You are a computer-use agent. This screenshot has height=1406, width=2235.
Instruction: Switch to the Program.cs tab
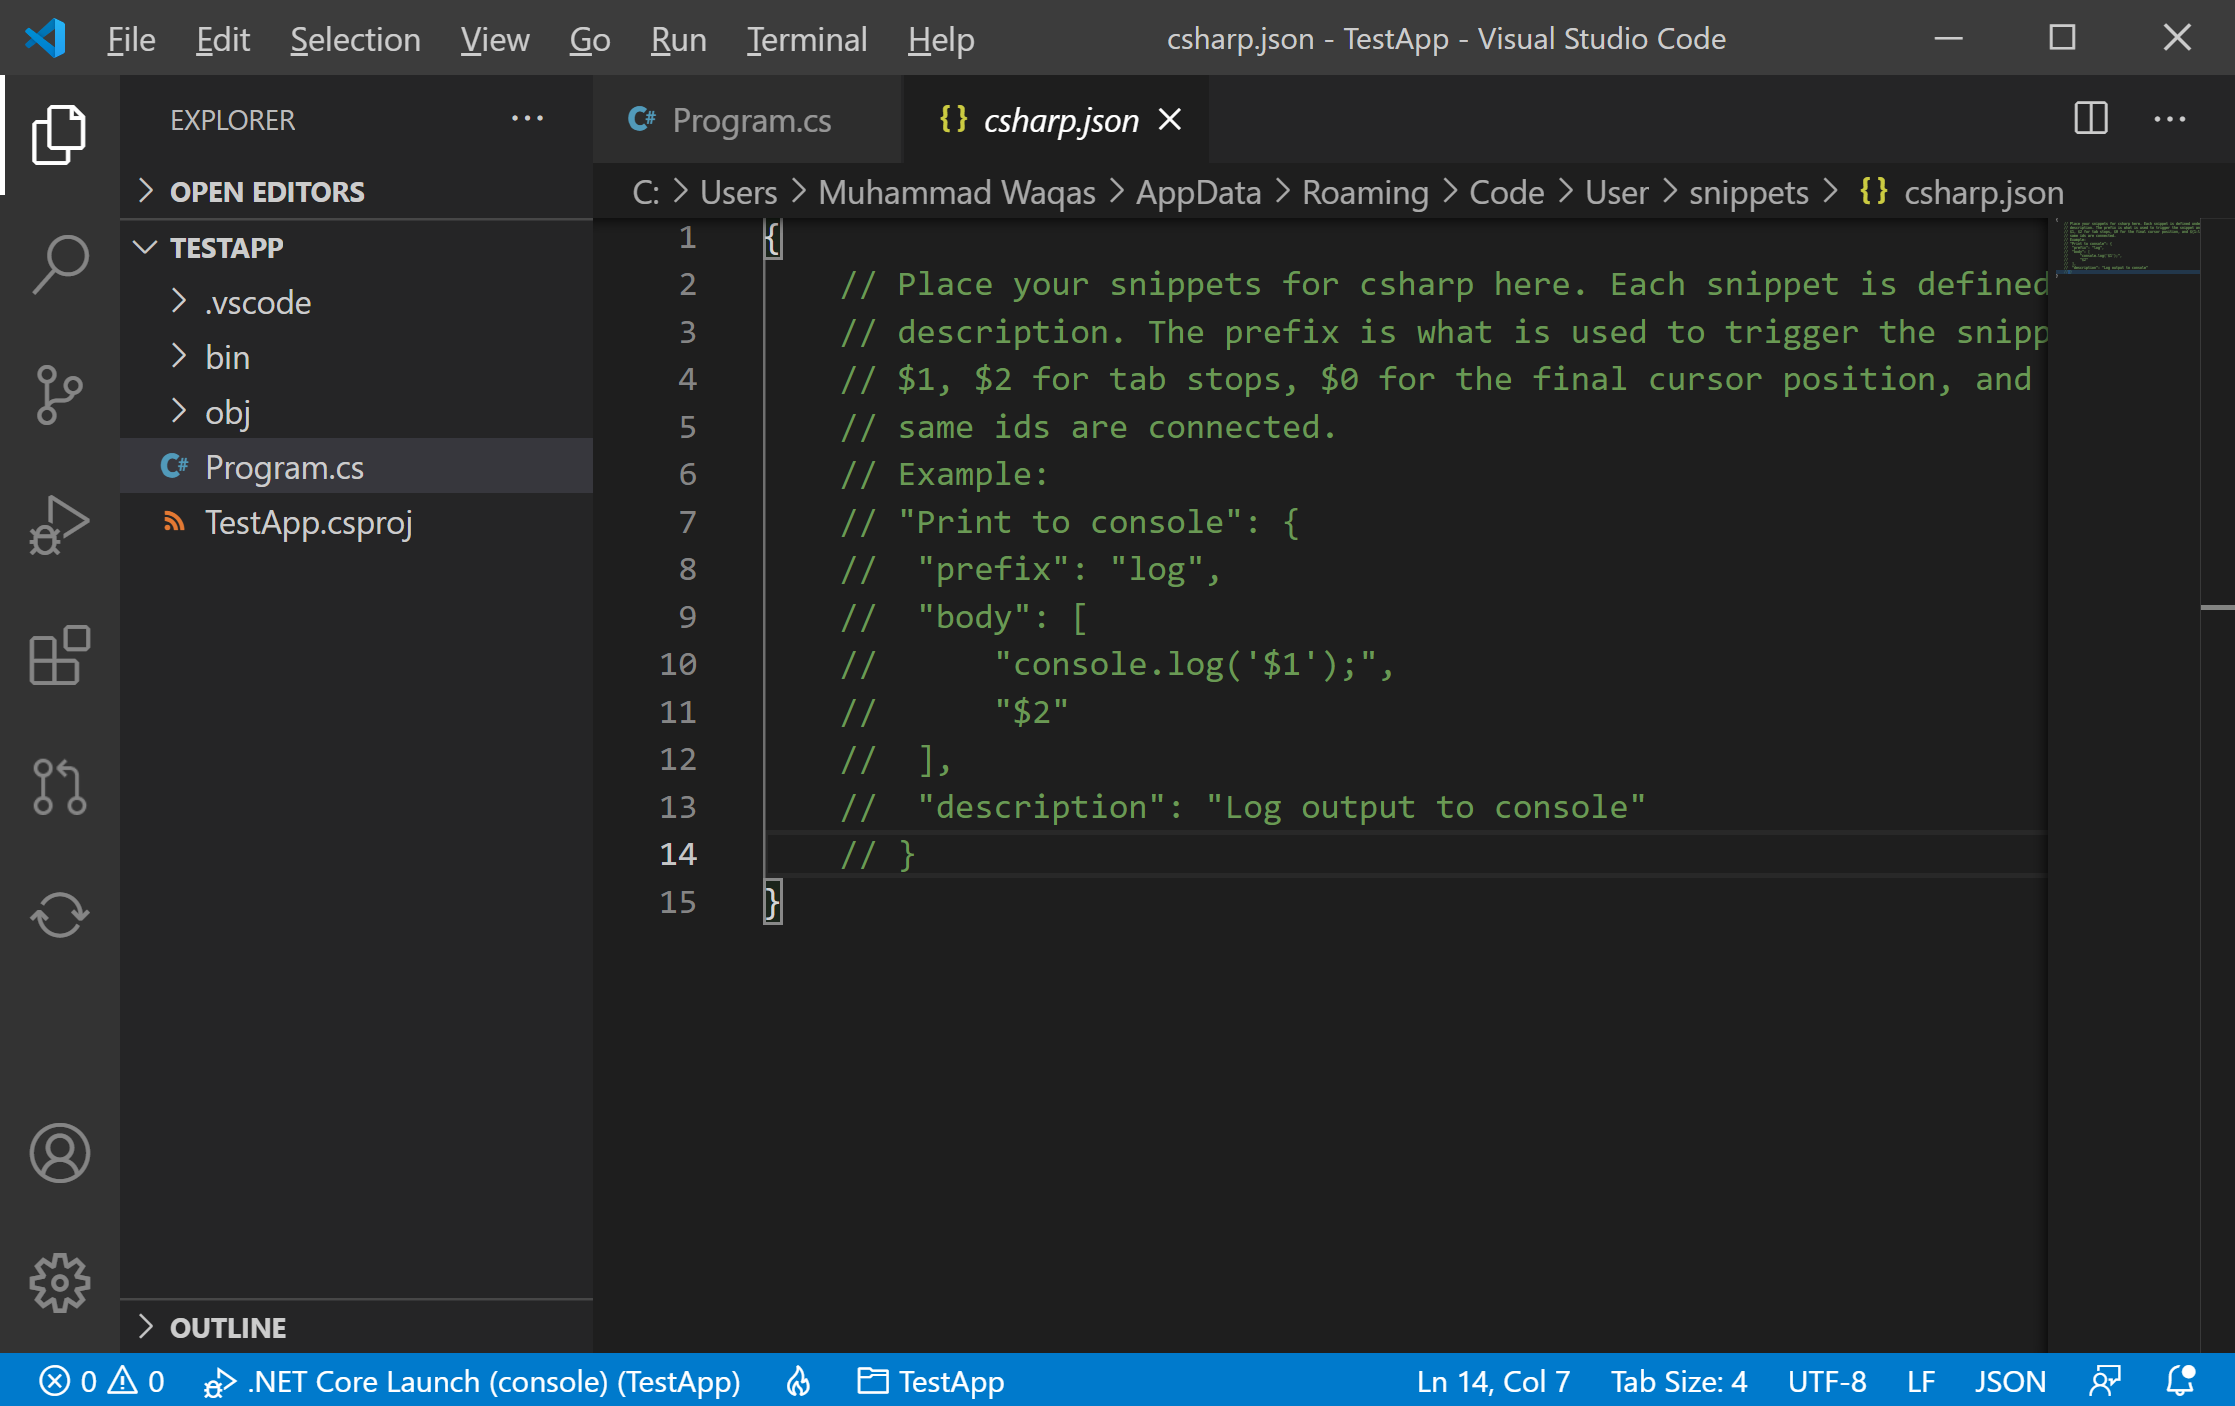pyautogui.click(x=750, y=120)
